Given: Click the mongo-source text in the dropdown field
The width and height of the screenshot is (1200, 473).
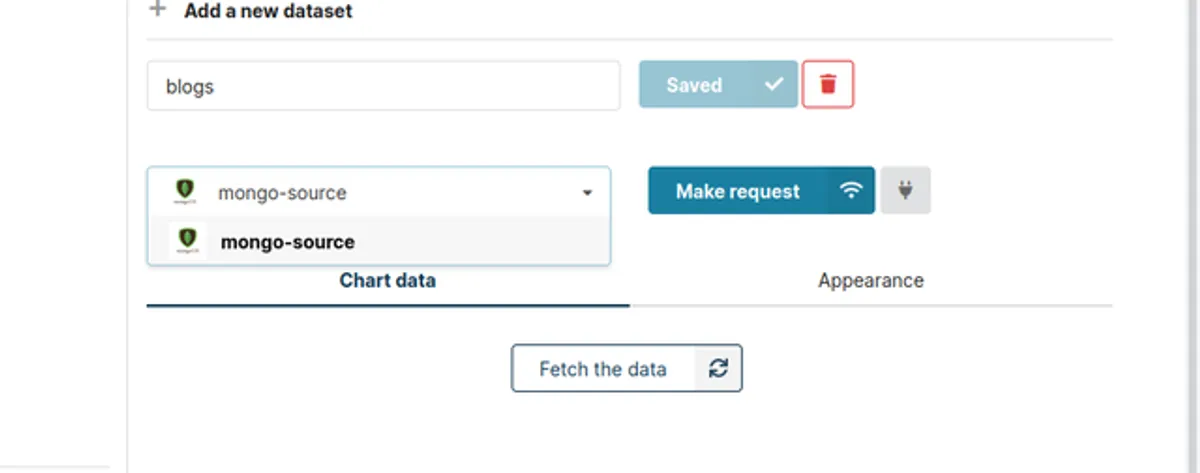Looking at the screenshot, I should pyautogui.click(x=282, y=193).
